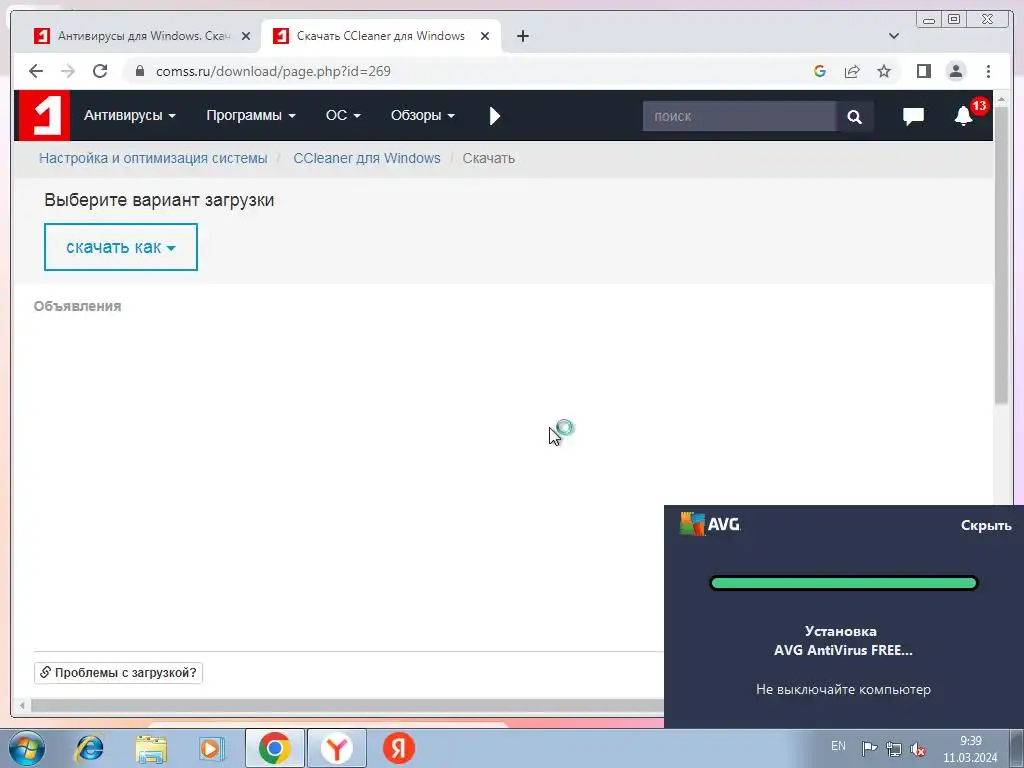Open Настройка и оптимизация системы breadcrumb
Image resolution: width=1024 pixels, height=768 pixels.
153,158
